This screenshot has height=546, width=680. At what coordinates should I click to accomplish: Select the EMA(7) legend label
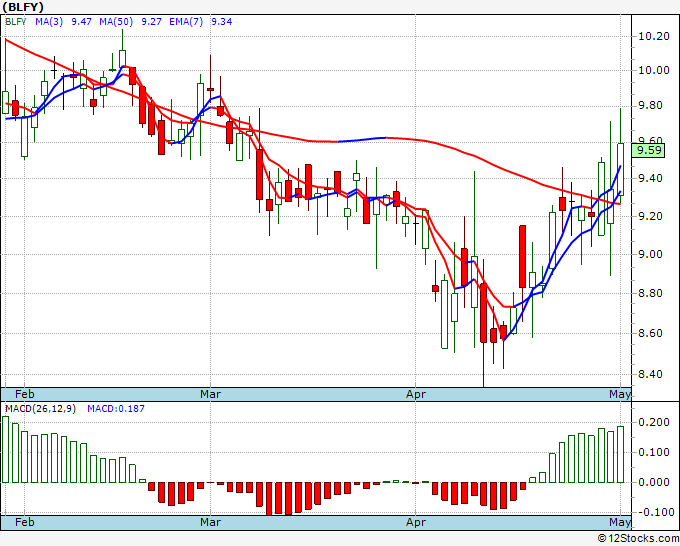186,21
